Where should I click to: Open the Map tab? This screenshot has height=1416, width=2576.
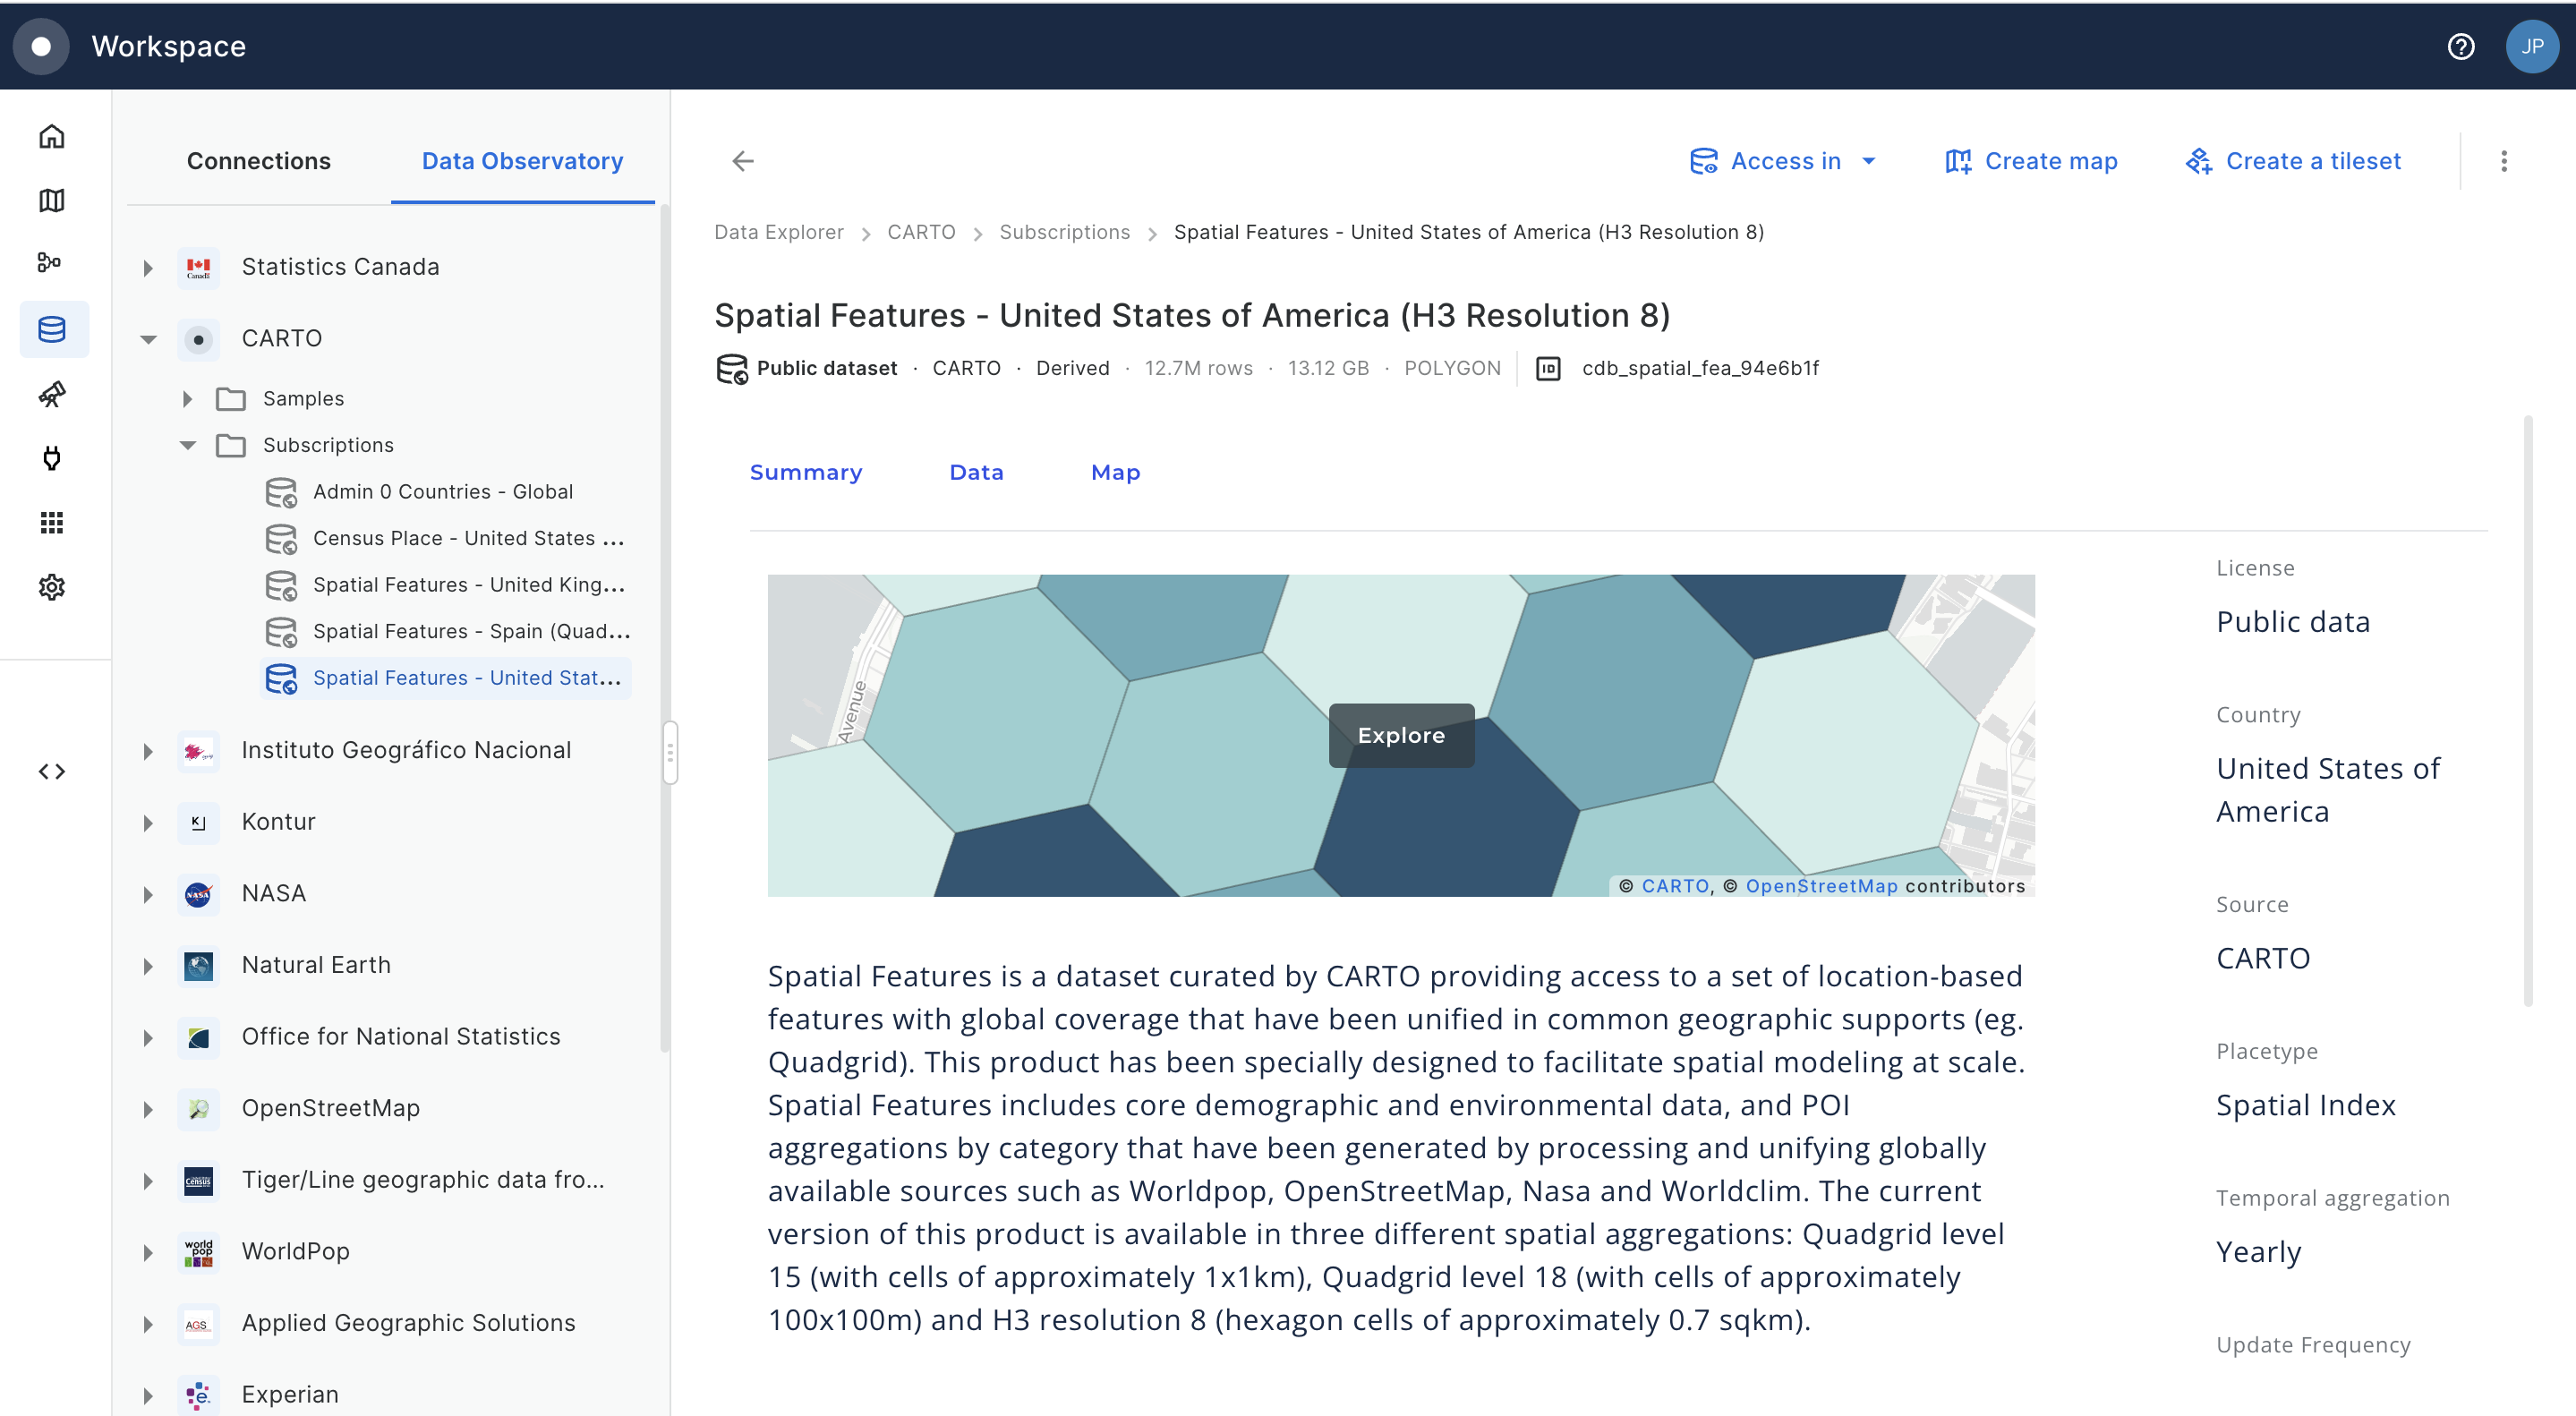pyautogui.click(x=1115, y=472)
